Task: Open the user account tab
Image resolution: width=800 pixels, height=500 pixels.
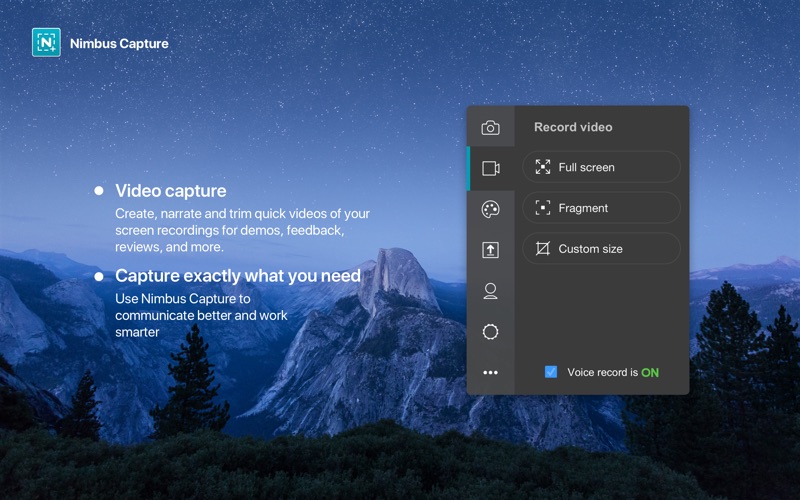Action: [490, 291]
